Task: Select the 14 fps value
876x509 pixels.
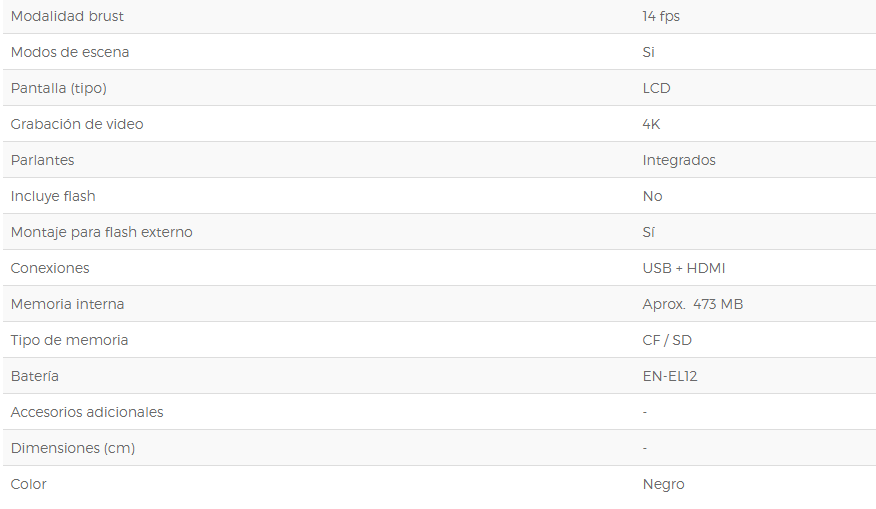Action: 661,16
